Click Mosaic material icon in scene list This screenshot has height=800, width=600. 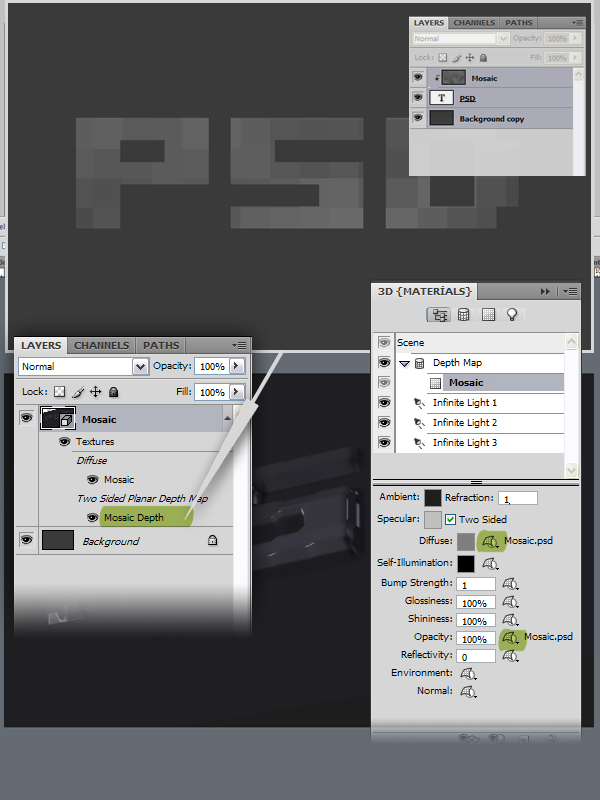coord(435,383)
